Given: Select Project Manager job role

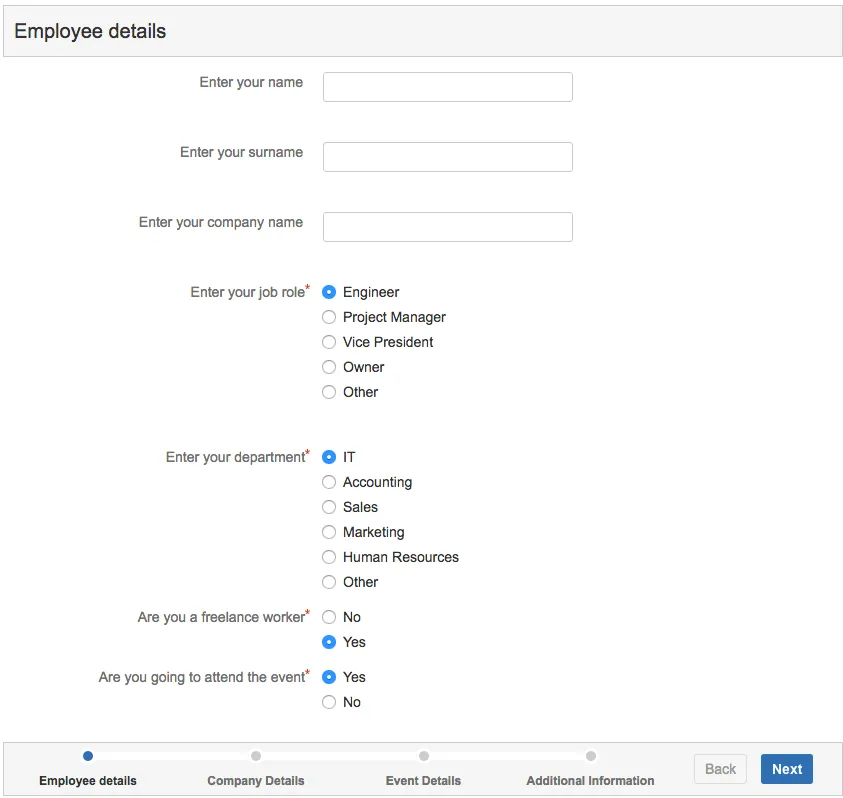Looking at the screenshot, I should [x=328, y=317].
